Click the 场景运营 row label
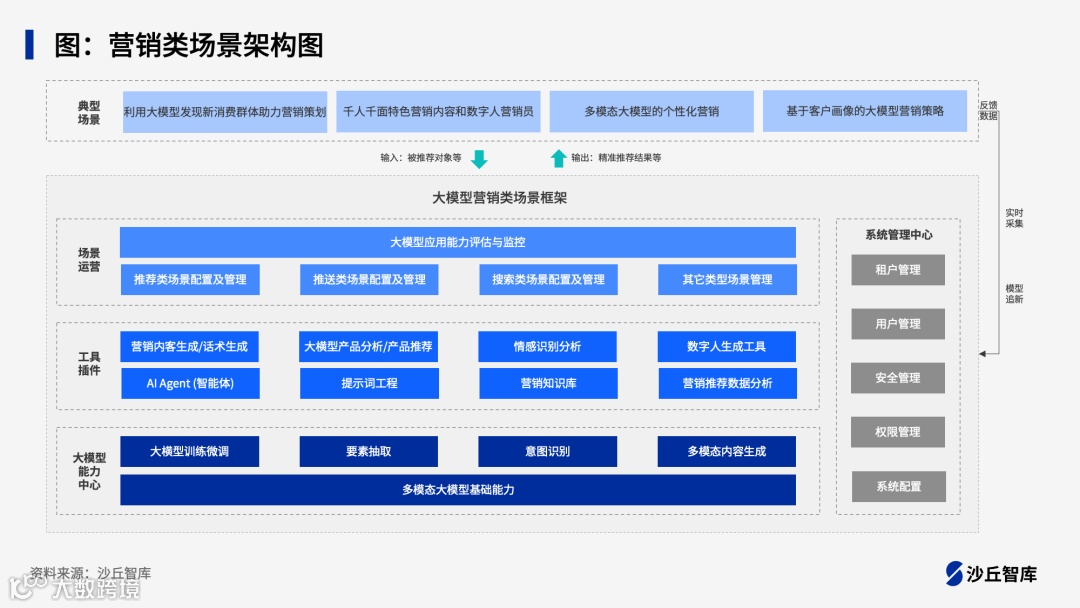1080x608 pixels. pyautogui.click(x=89, y=260)
